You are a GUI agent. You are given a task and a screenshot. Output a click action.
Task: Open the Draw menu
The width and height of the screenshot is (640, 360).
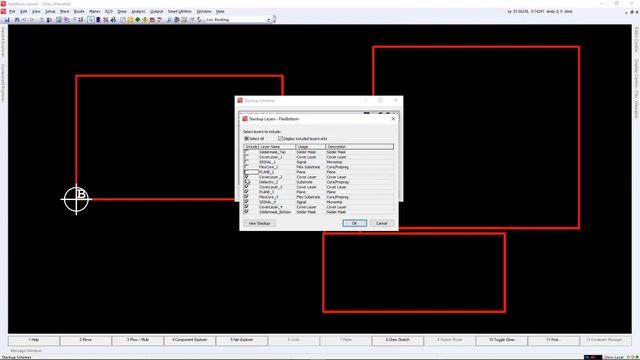[x=122, y=11]
